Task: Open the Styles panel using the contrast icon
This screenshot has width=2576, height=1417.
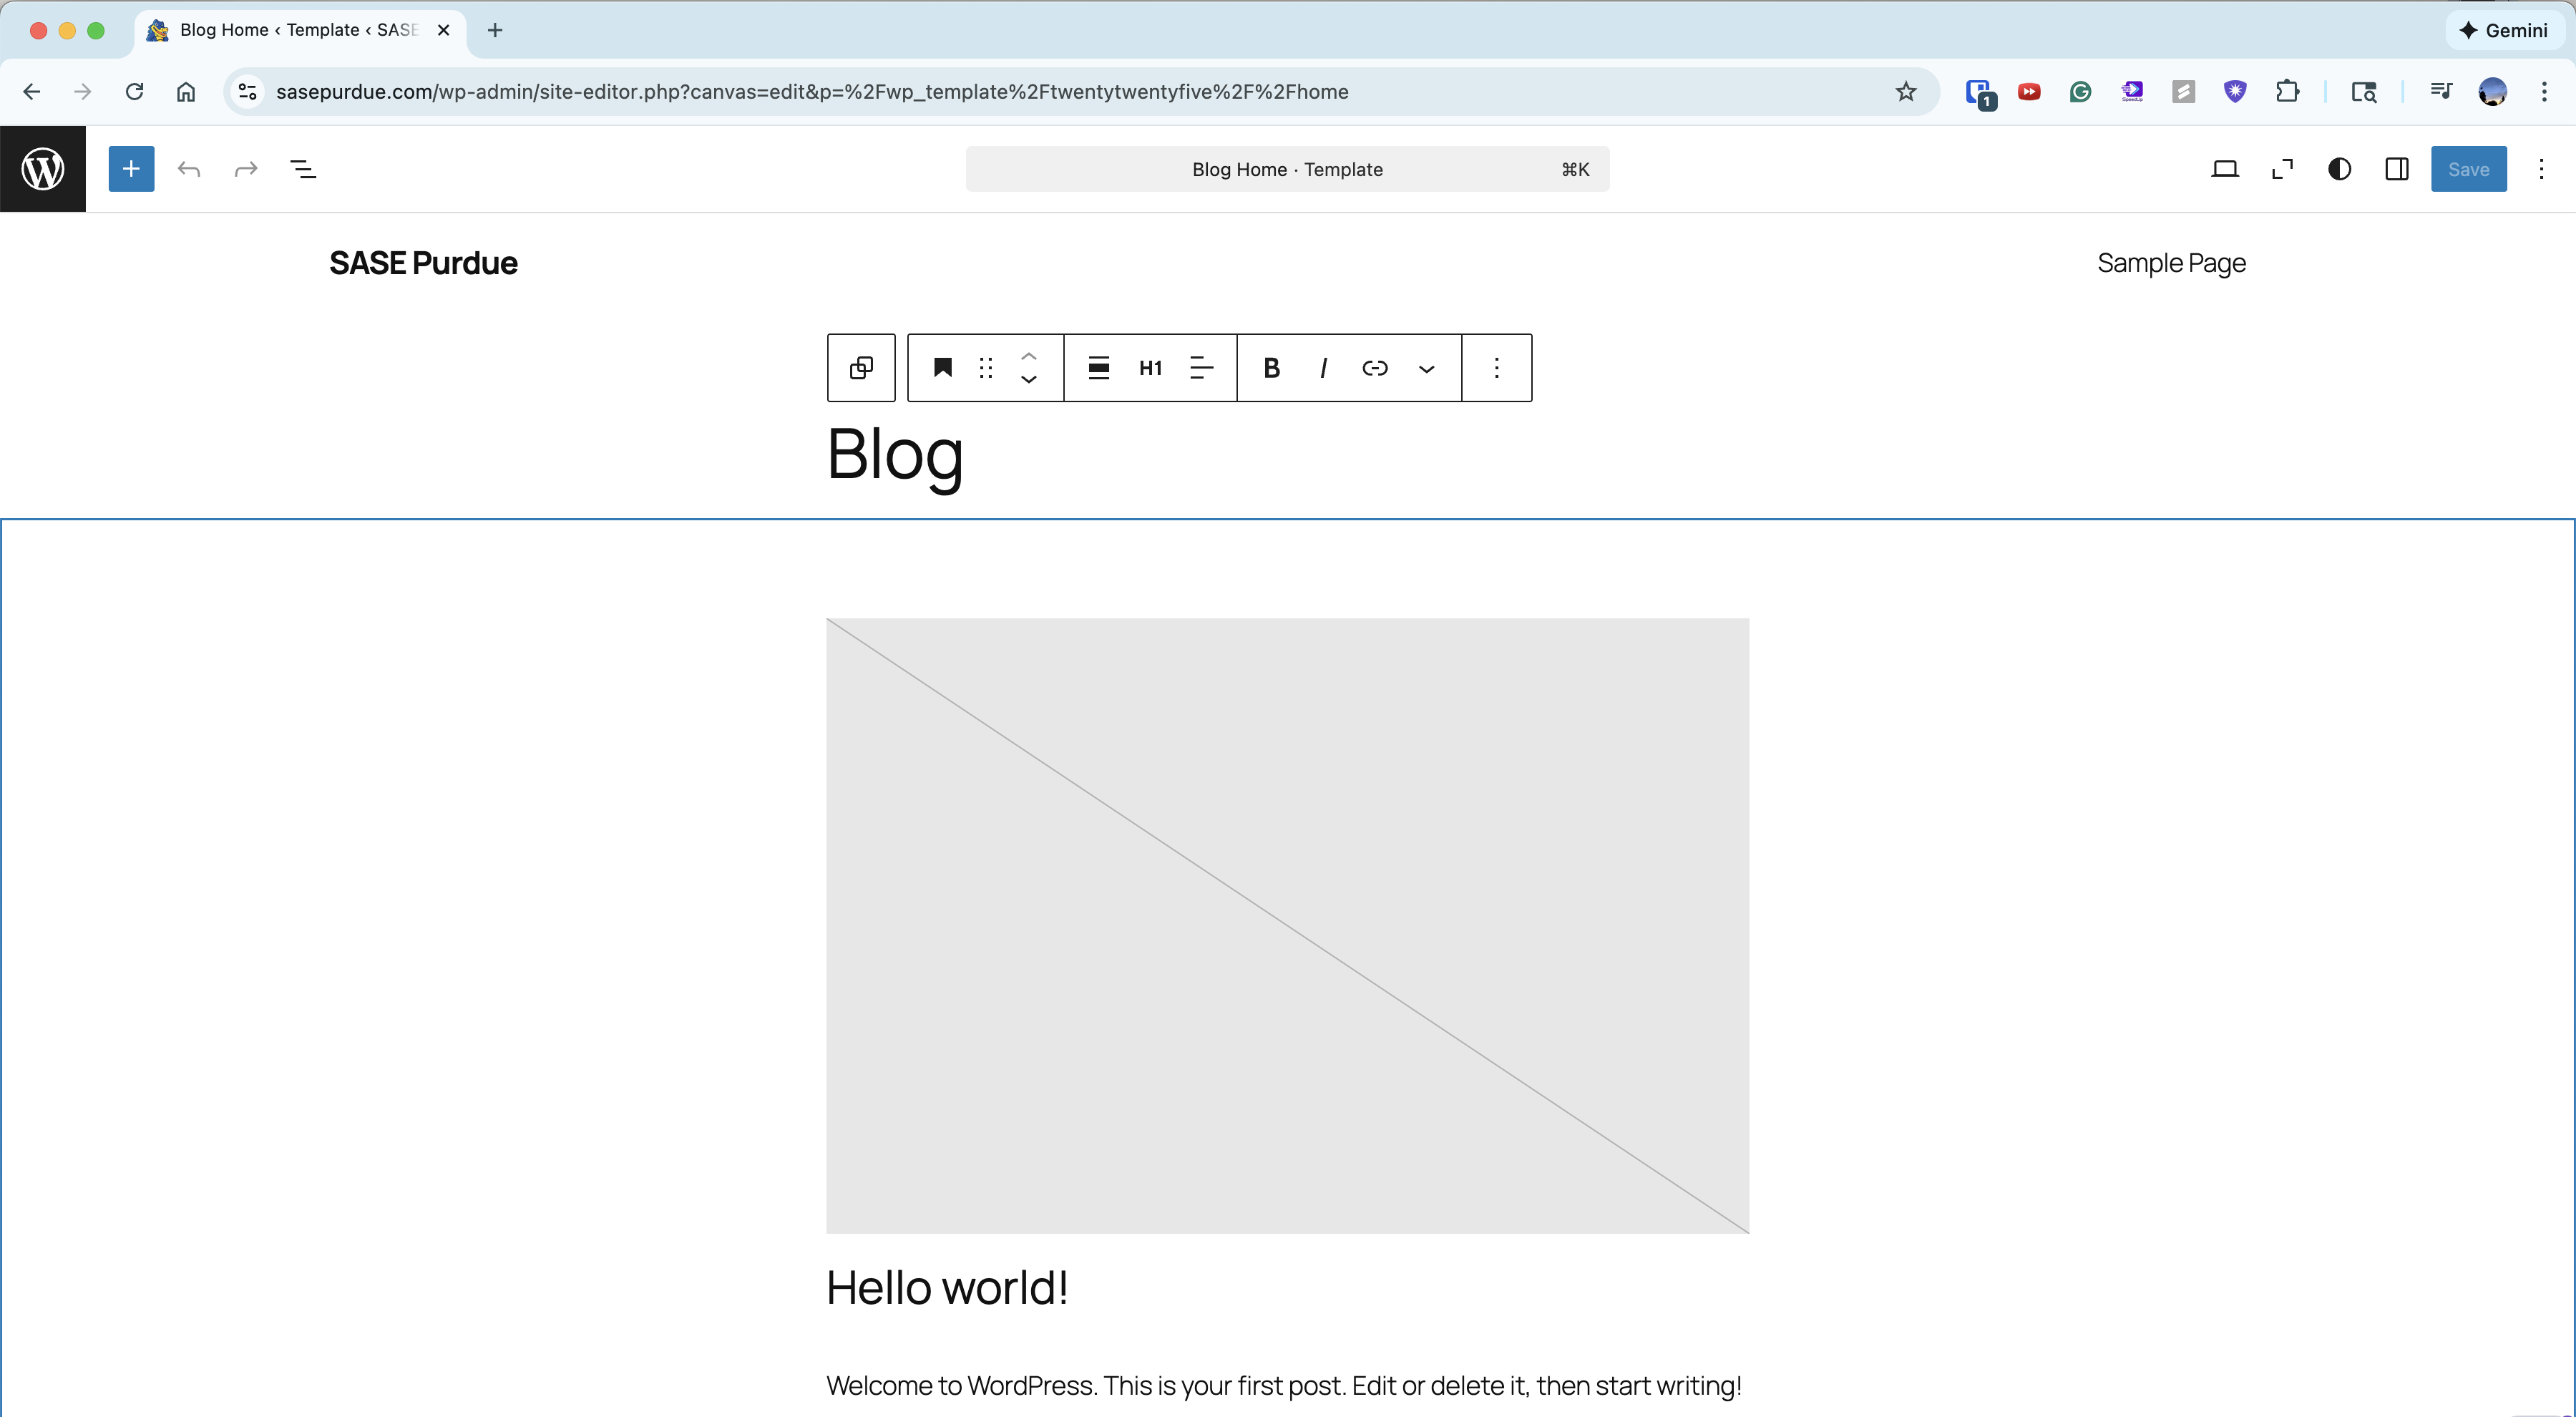Action: tap(2339, 169)
